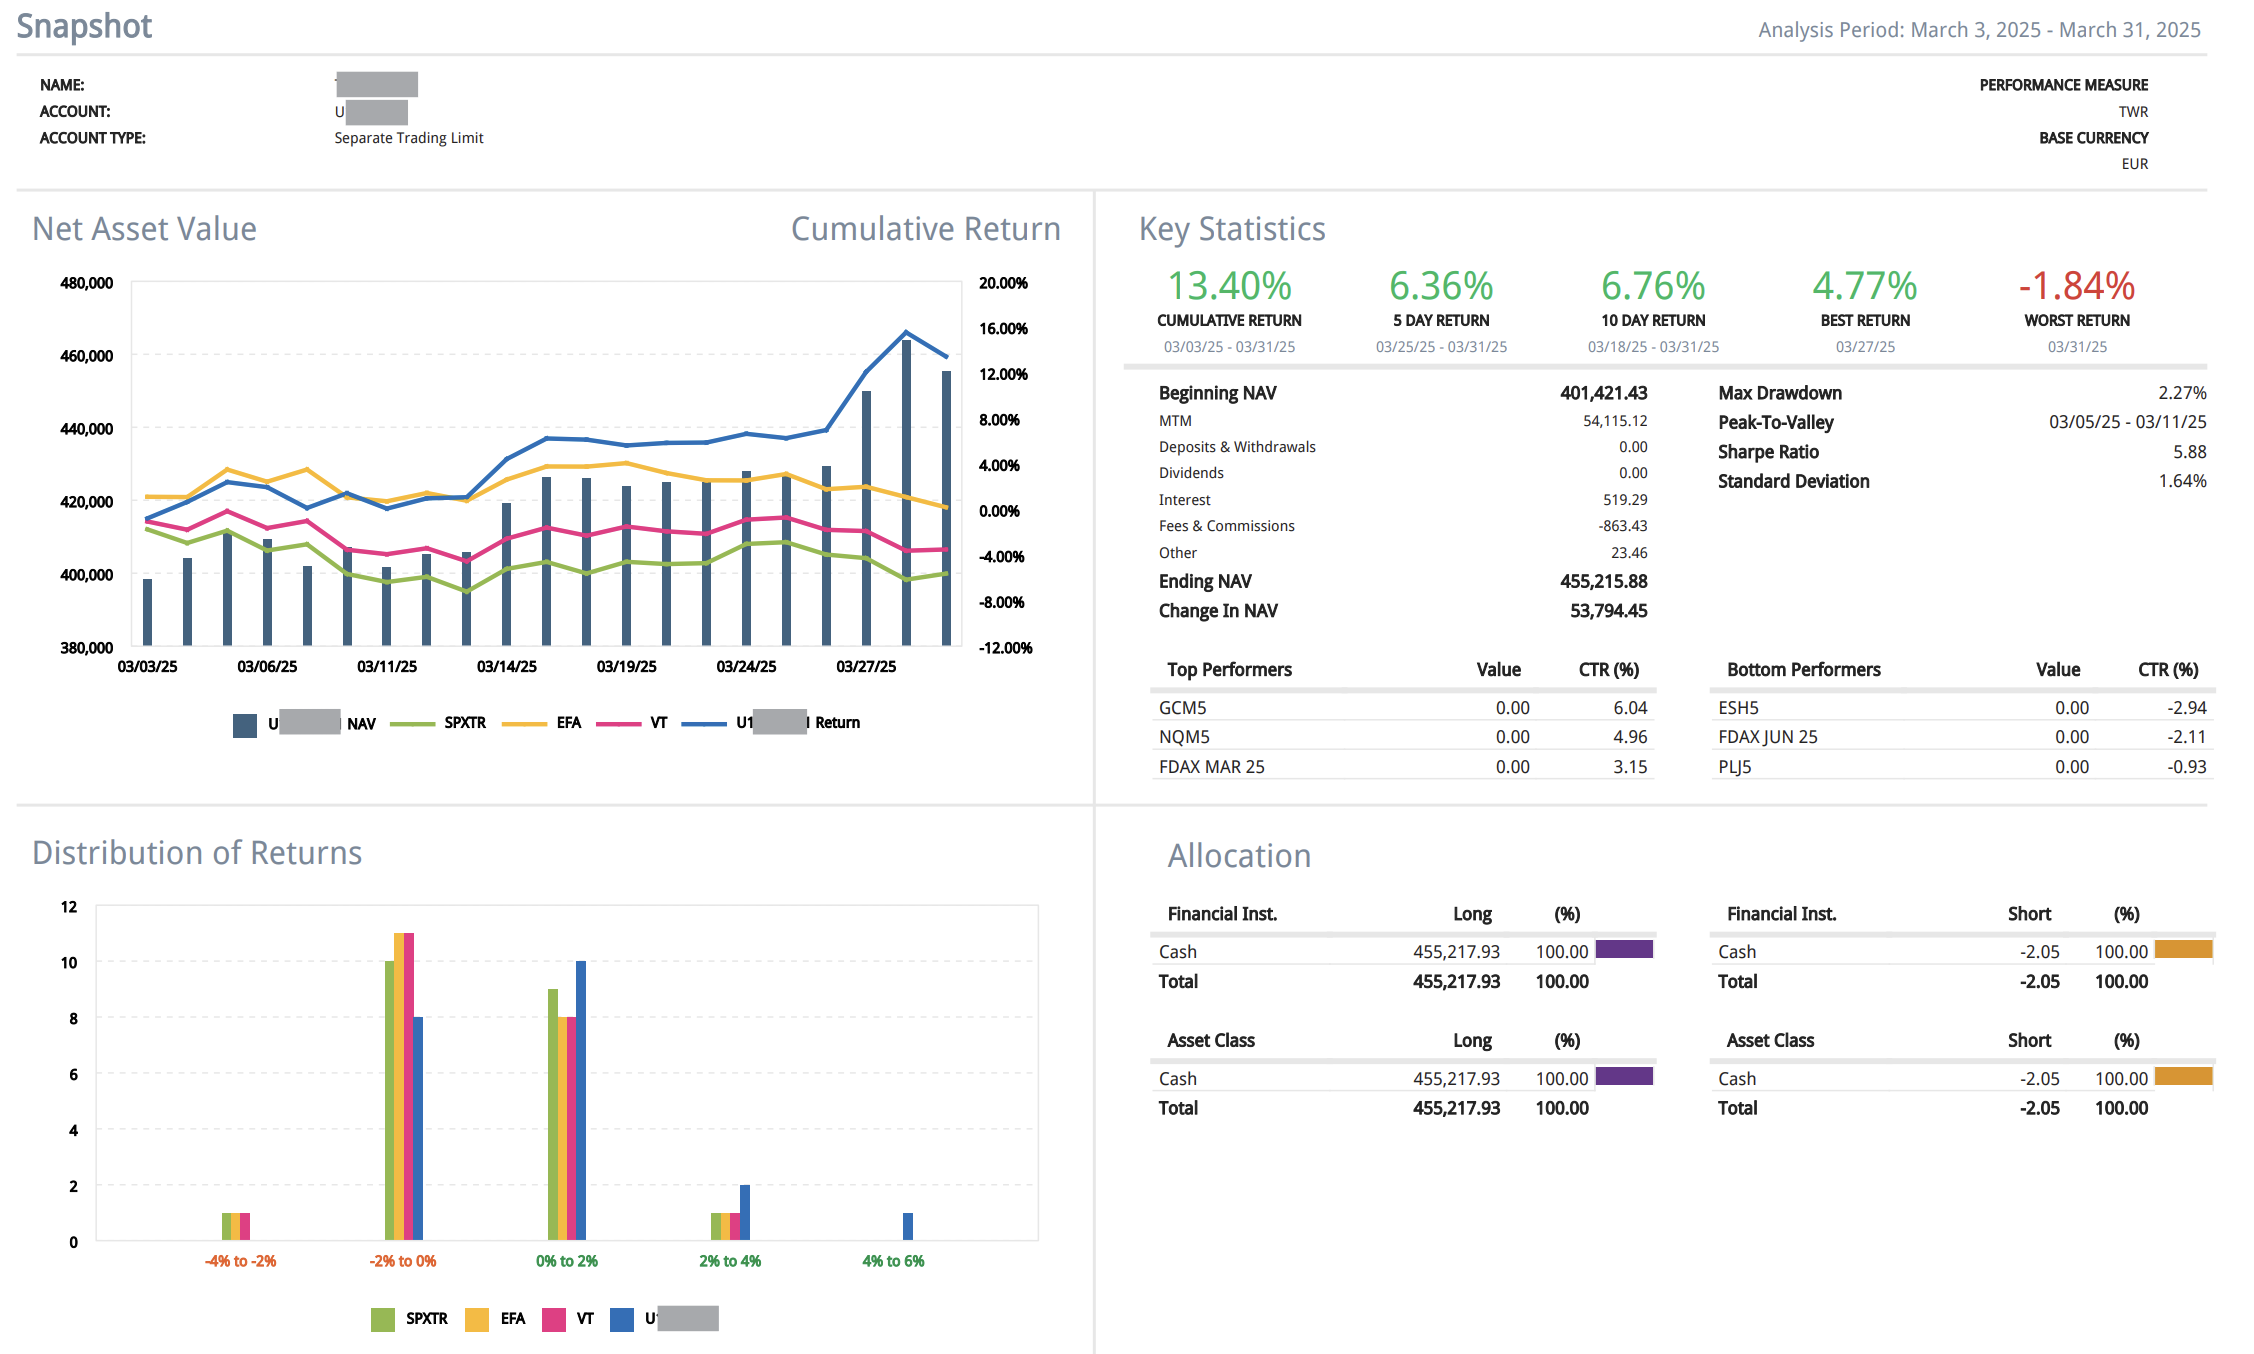Click the 13.40% cumulative return figure
The image size is (2254, 1354).
(1229, 287)
